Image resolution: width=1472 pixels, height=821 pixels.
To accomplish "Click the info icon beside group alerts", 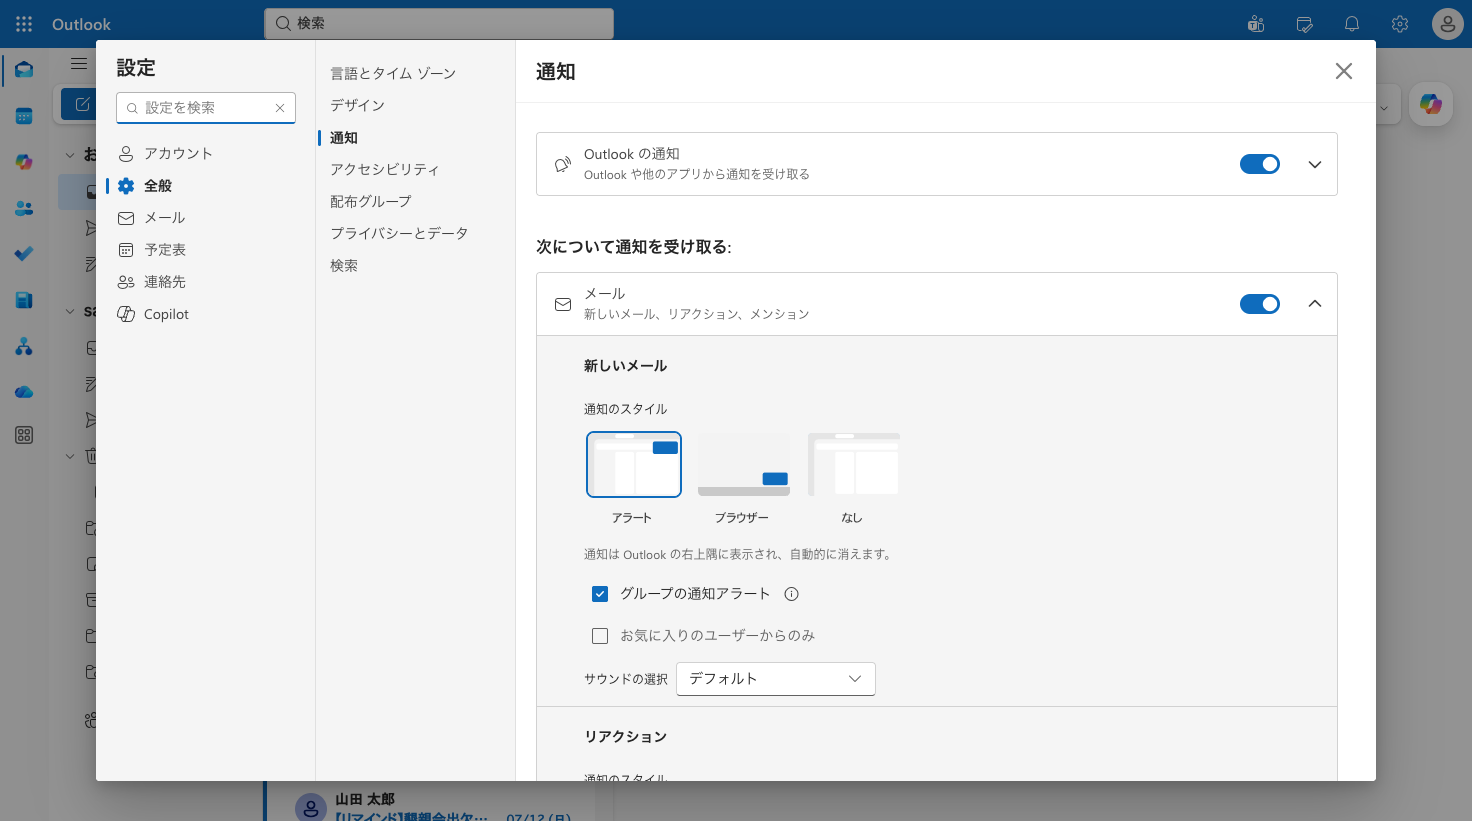I will (791, 594).
